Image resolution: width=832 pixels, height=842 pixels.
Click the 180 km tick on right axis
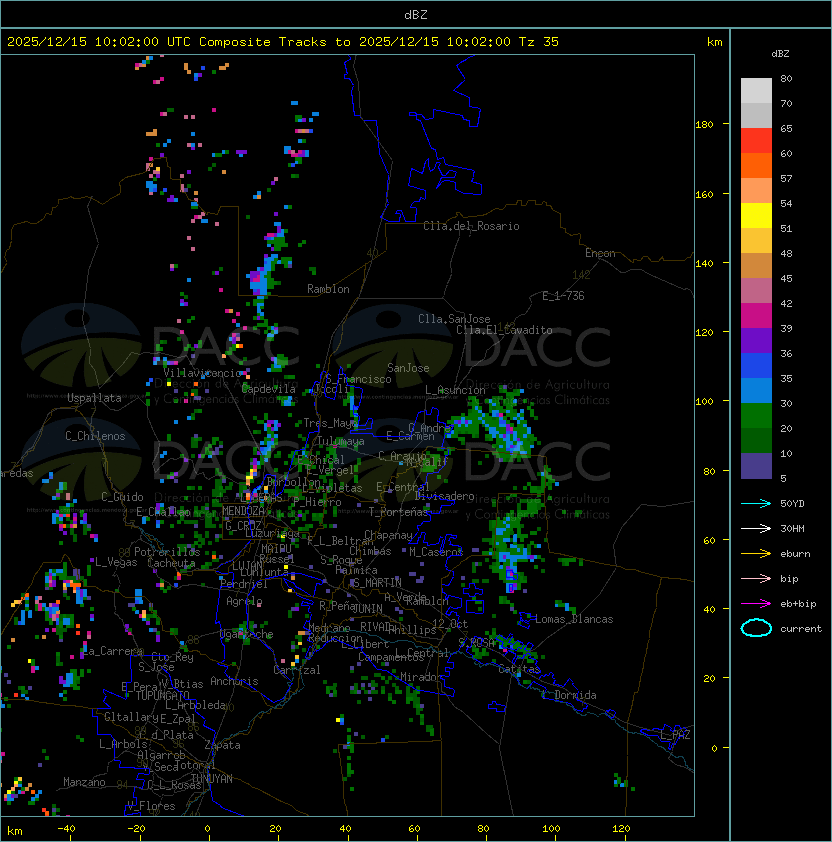(x=704, y=125)
